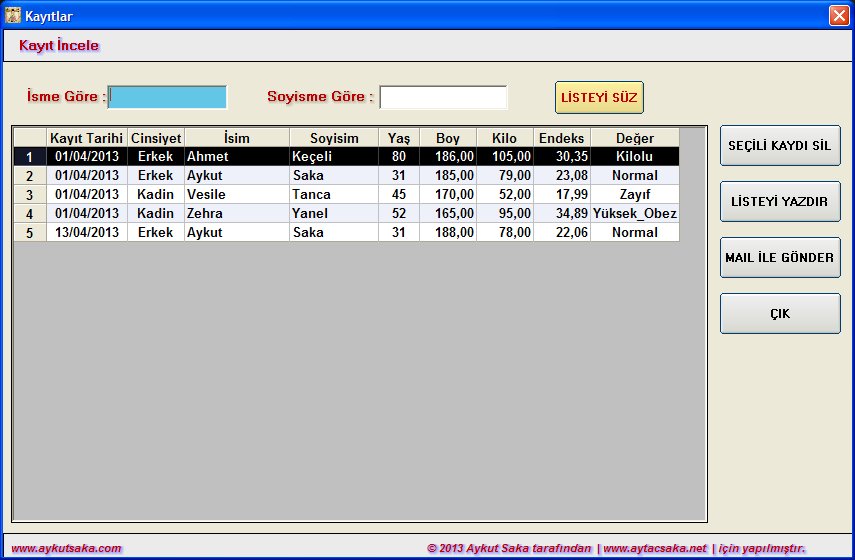Screen dimensions: 855x560
Task: Open the www.aytacsaka.net footer link
Action: tap(654, 548)
